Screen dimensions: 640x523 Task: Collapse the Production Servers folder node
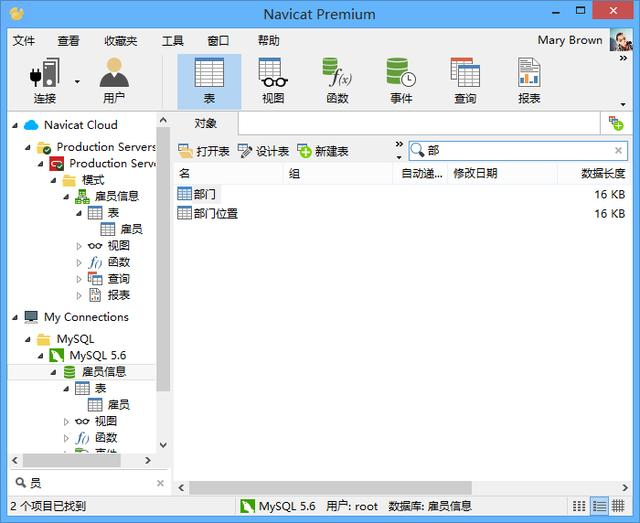click(28, 147)
